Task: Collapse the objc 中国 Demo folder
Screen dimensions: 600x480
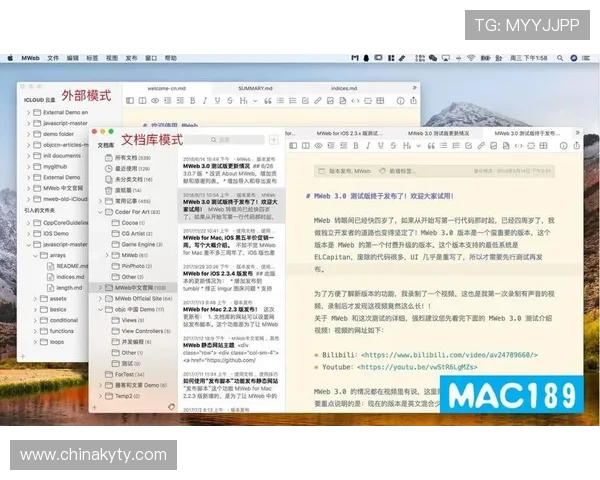Action: click(100, 309)
